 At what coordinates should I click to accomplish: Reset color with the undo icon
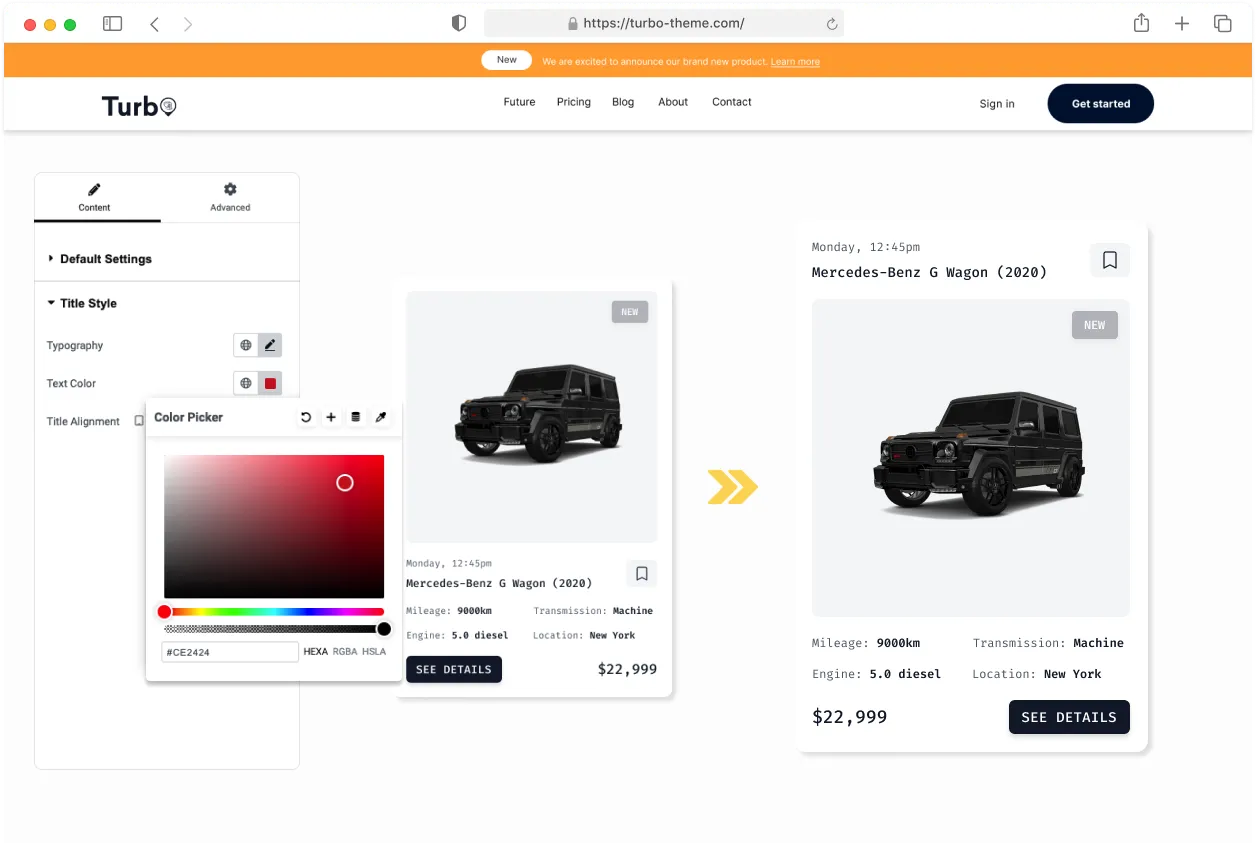tap(306, 417)
